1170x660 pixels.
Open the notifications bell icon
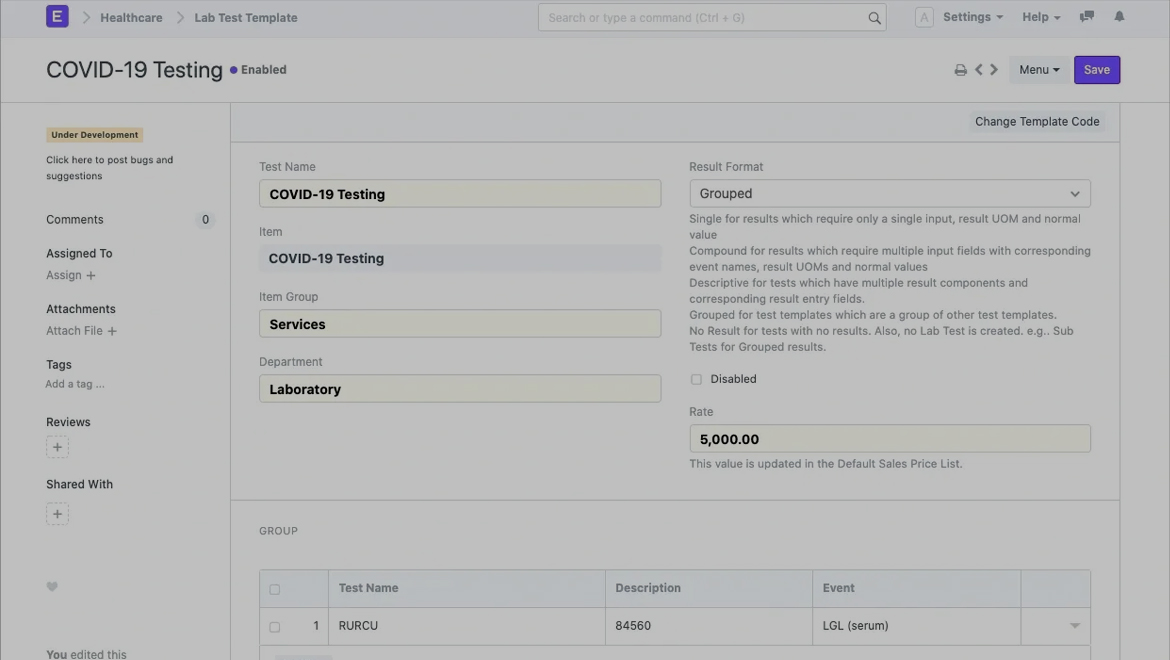tap(1119, 17)
